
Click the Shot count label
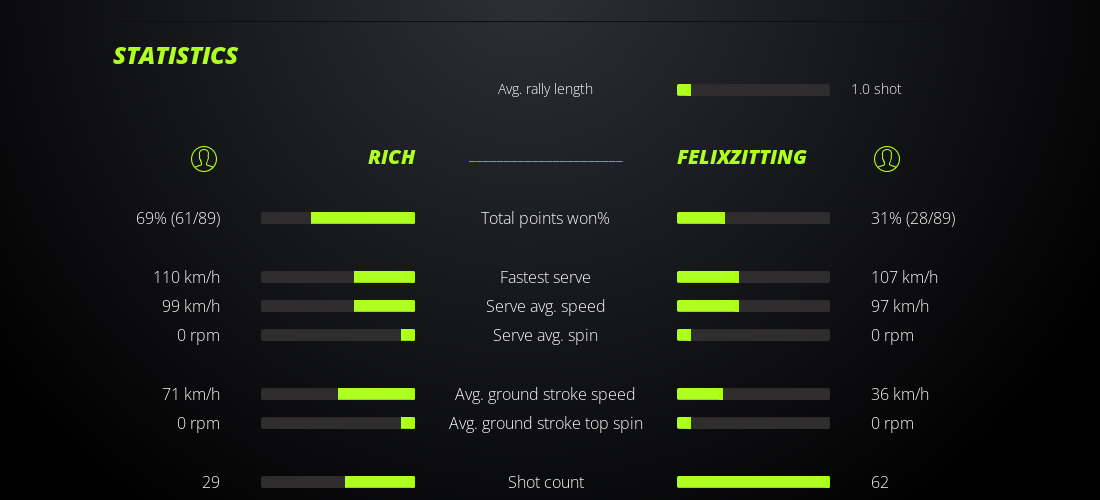point(545,482)
